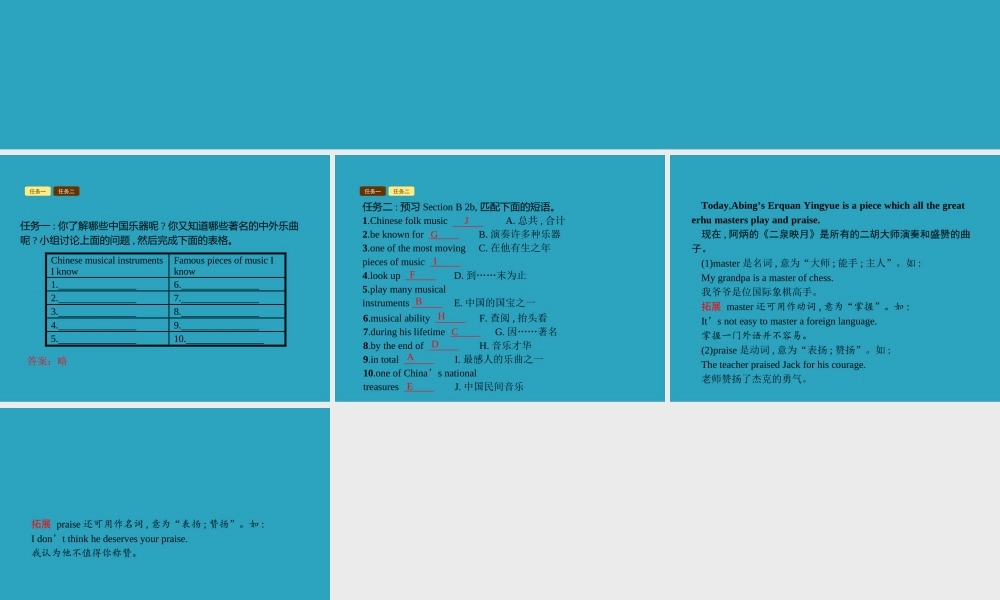
Task: Select table cell numbered 9.
Action: (227, 325)
